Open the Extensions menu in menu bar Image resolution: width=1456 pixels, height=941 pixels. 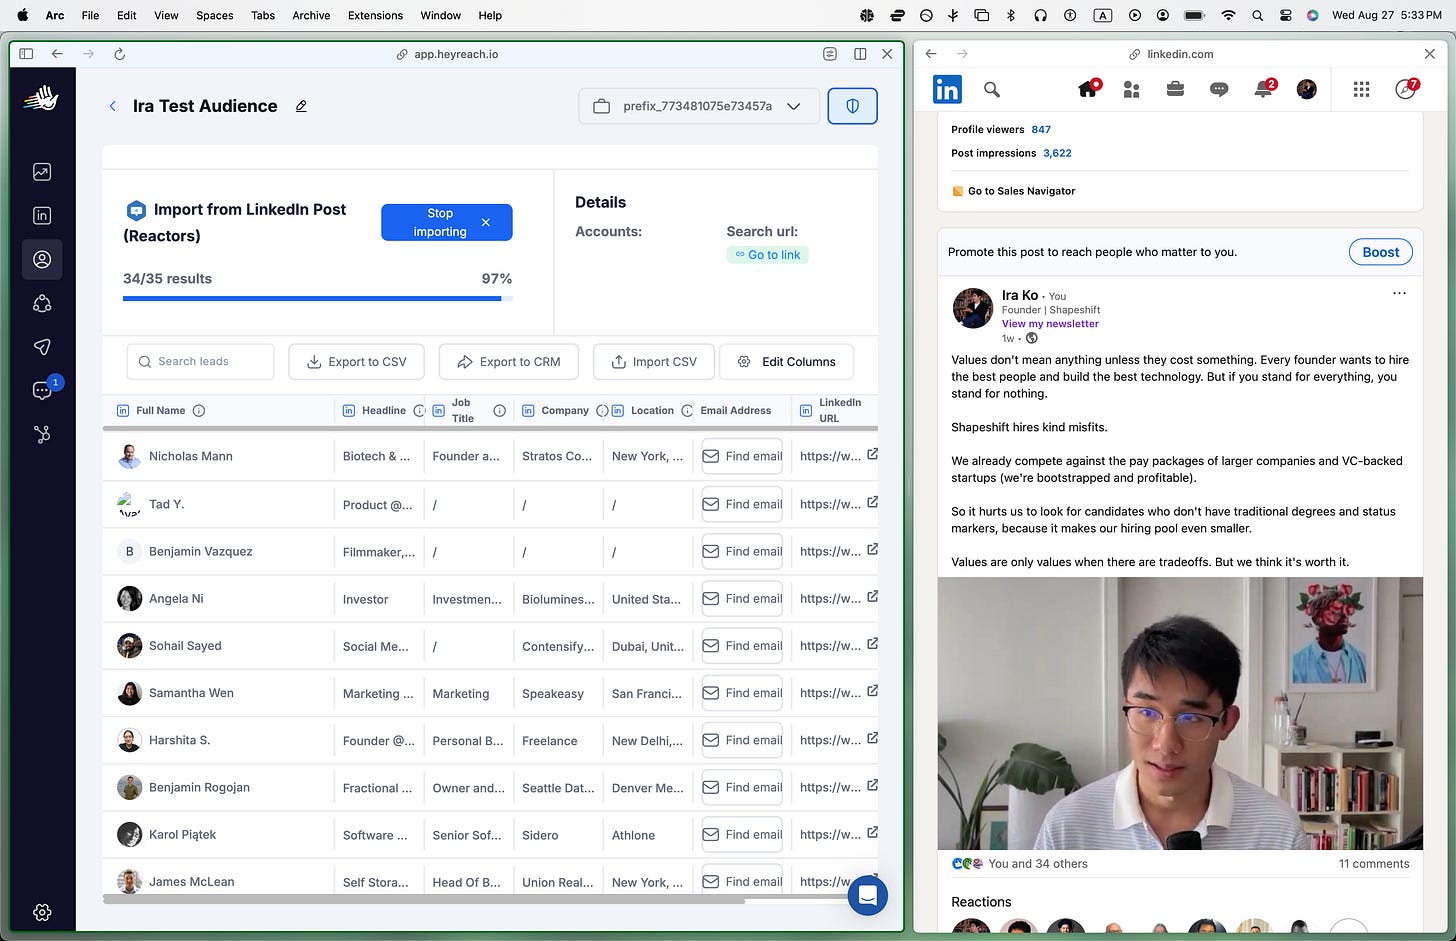(x=375, y=15)
